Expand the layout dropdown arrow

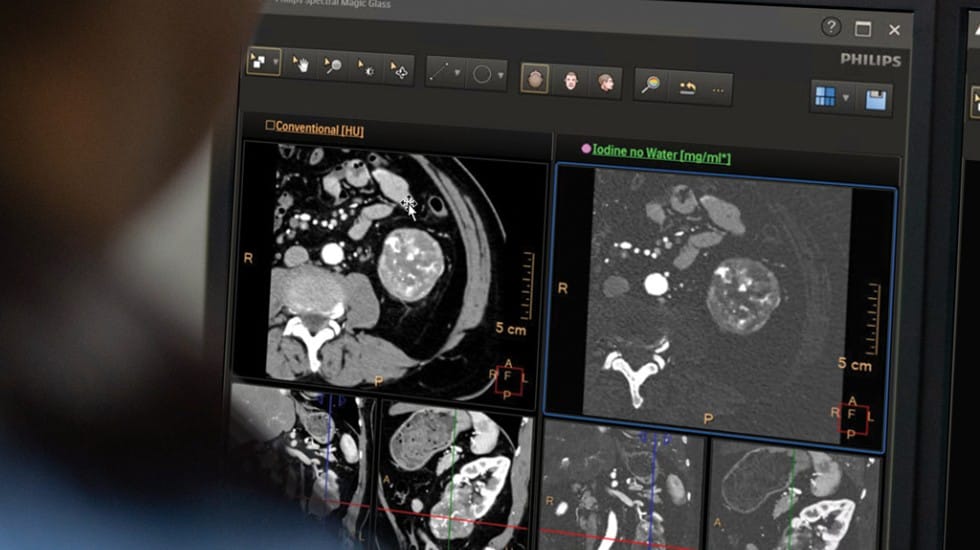point(846,98)
